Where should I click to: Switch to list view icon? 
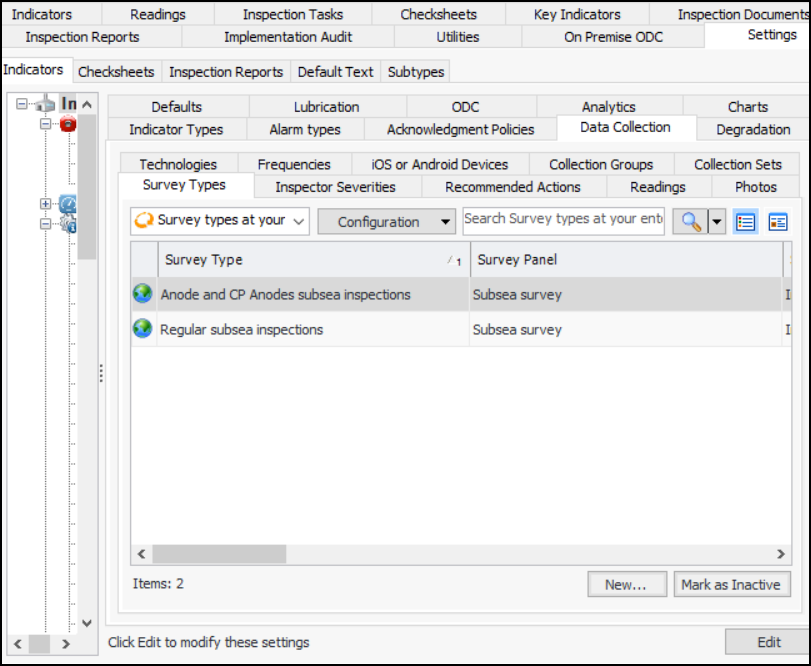(745, 222)
